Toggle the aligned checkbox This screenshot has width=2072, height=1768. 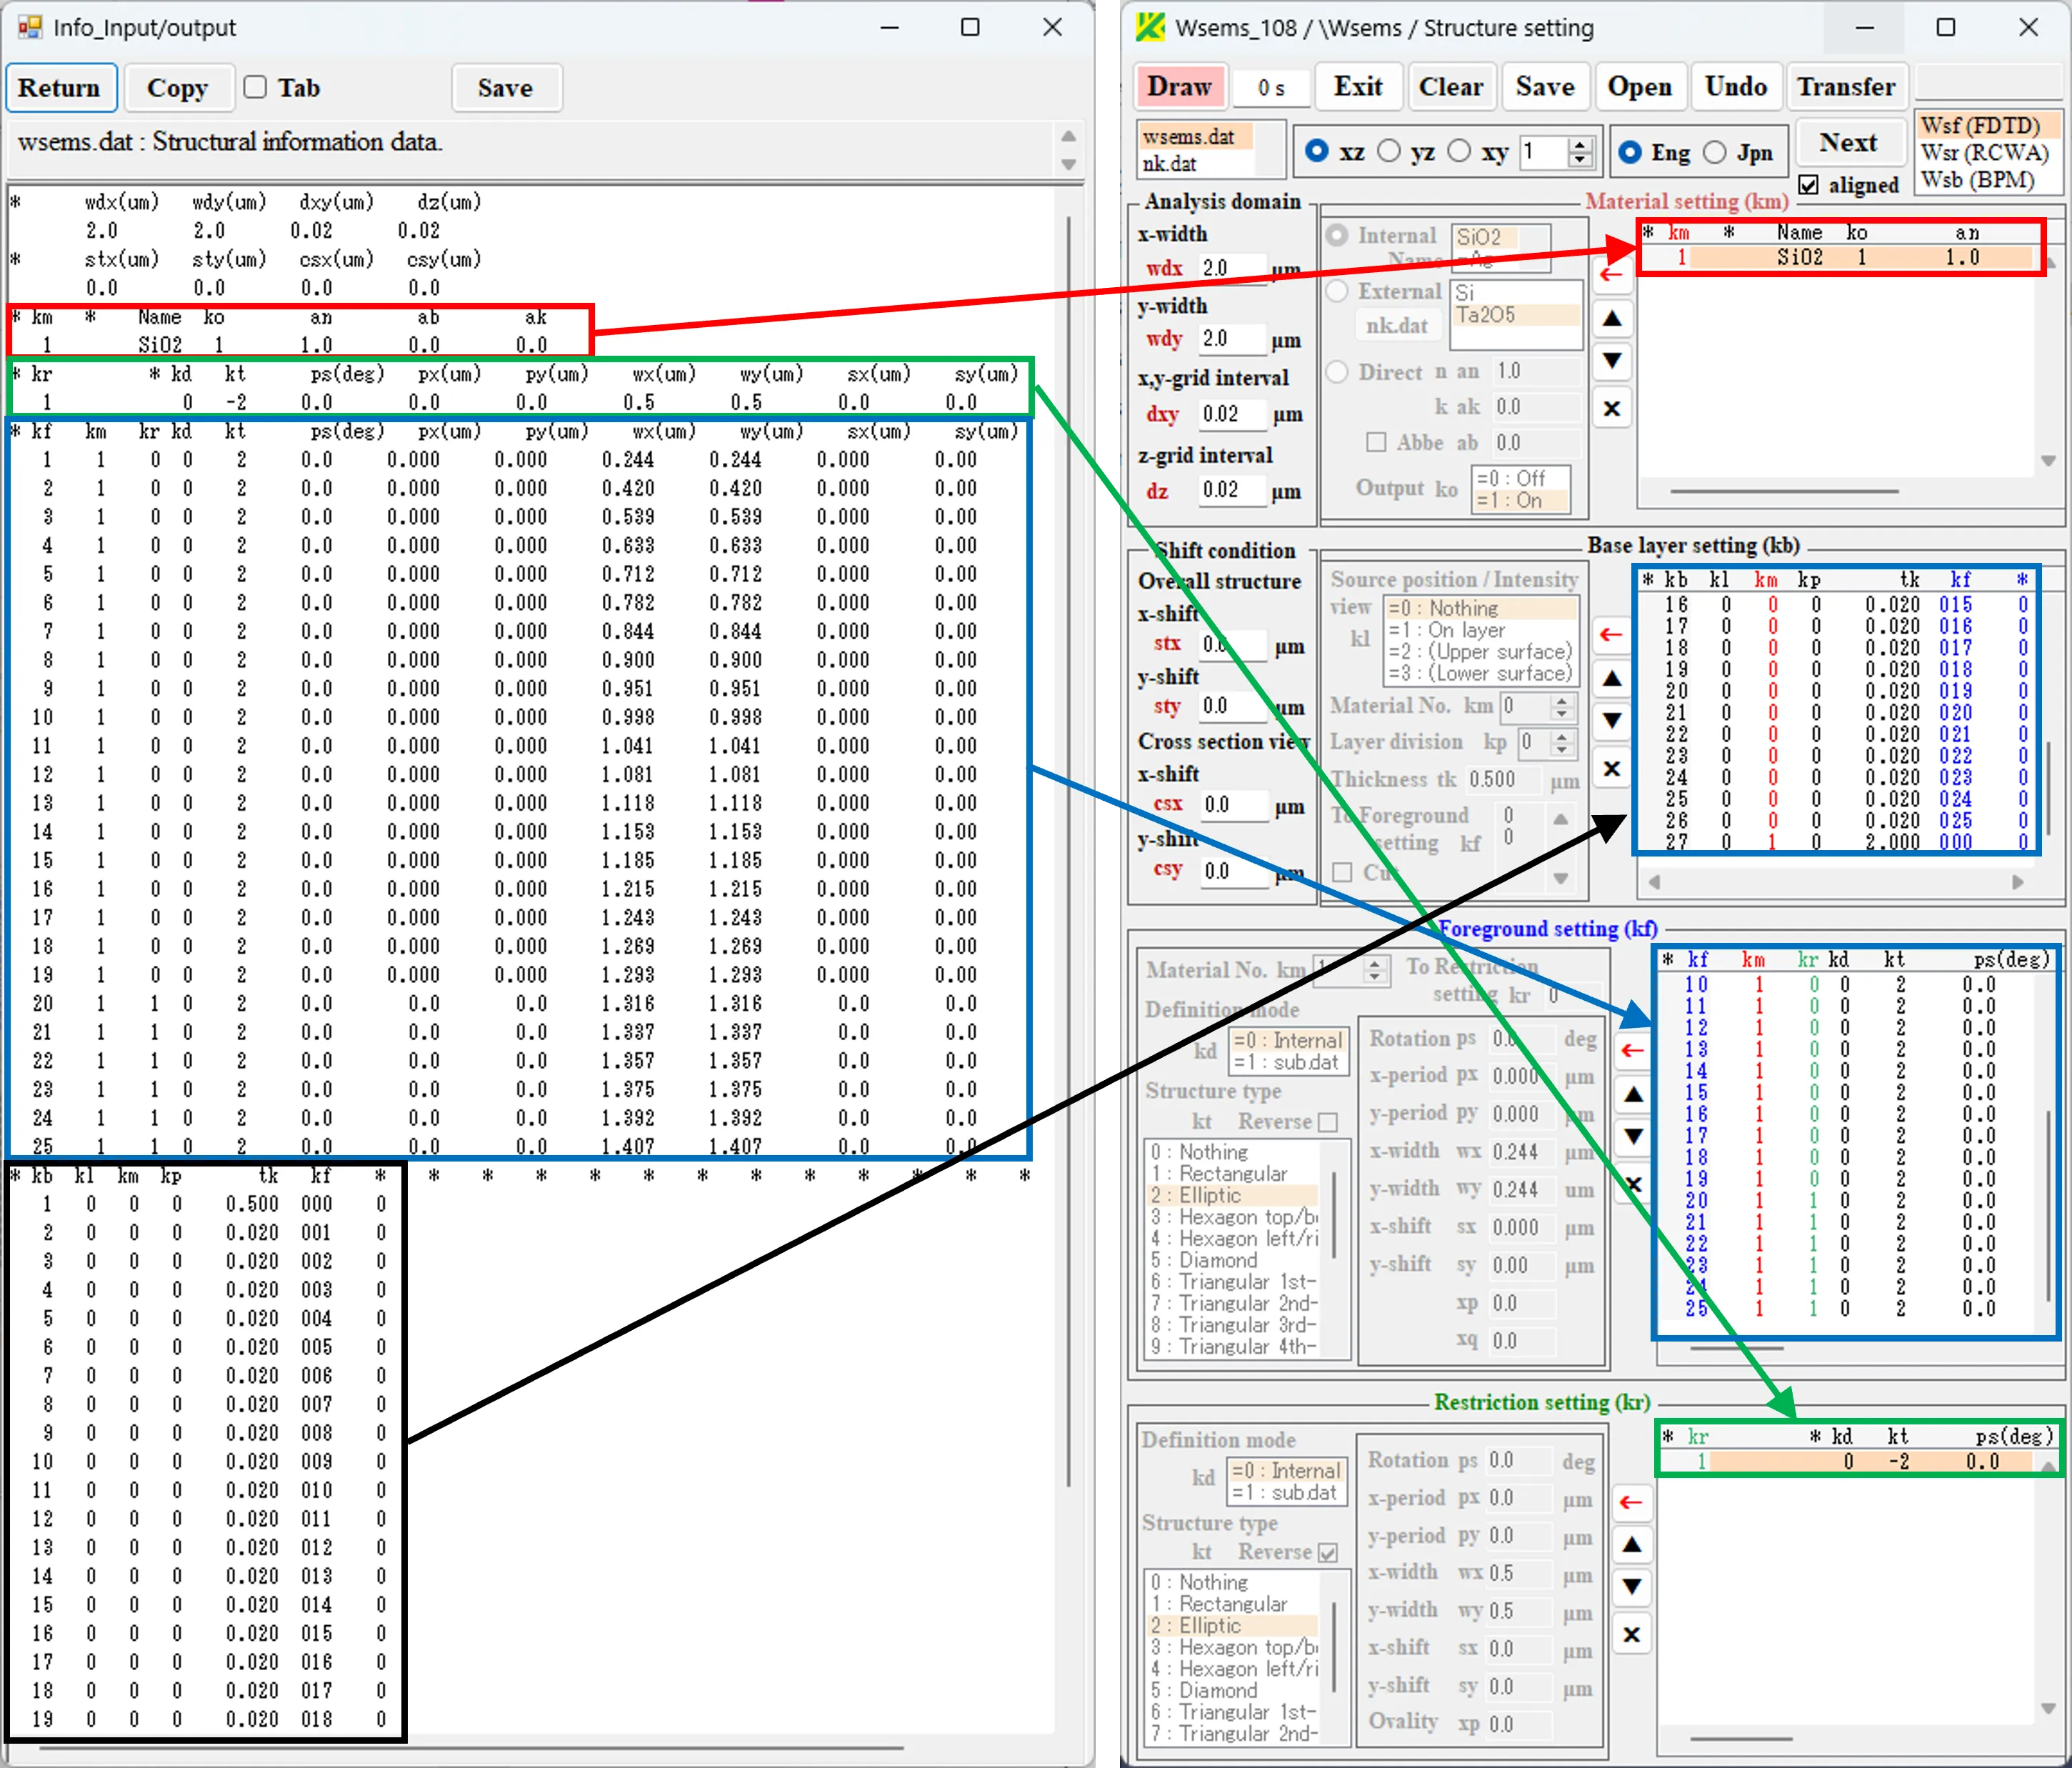1808,185
